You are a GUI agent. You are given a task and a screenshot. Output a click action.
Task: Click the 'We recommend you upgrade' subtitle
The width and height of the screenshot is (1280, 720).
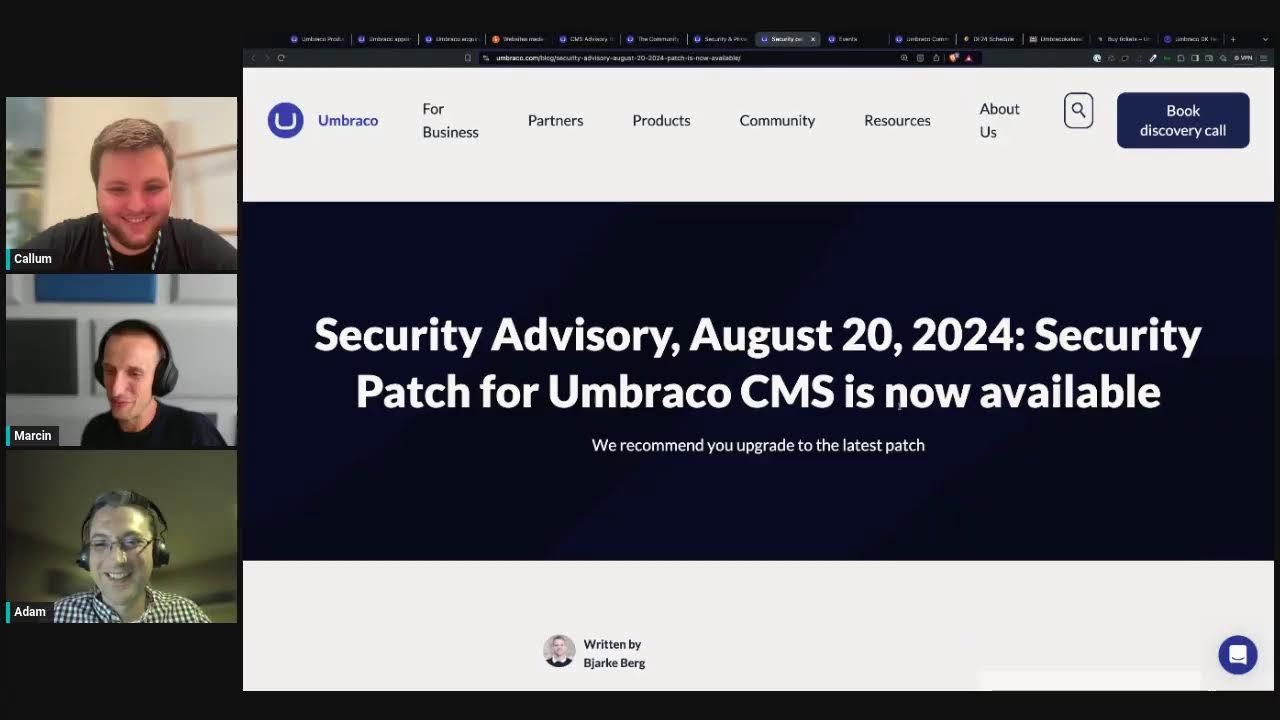758,445
